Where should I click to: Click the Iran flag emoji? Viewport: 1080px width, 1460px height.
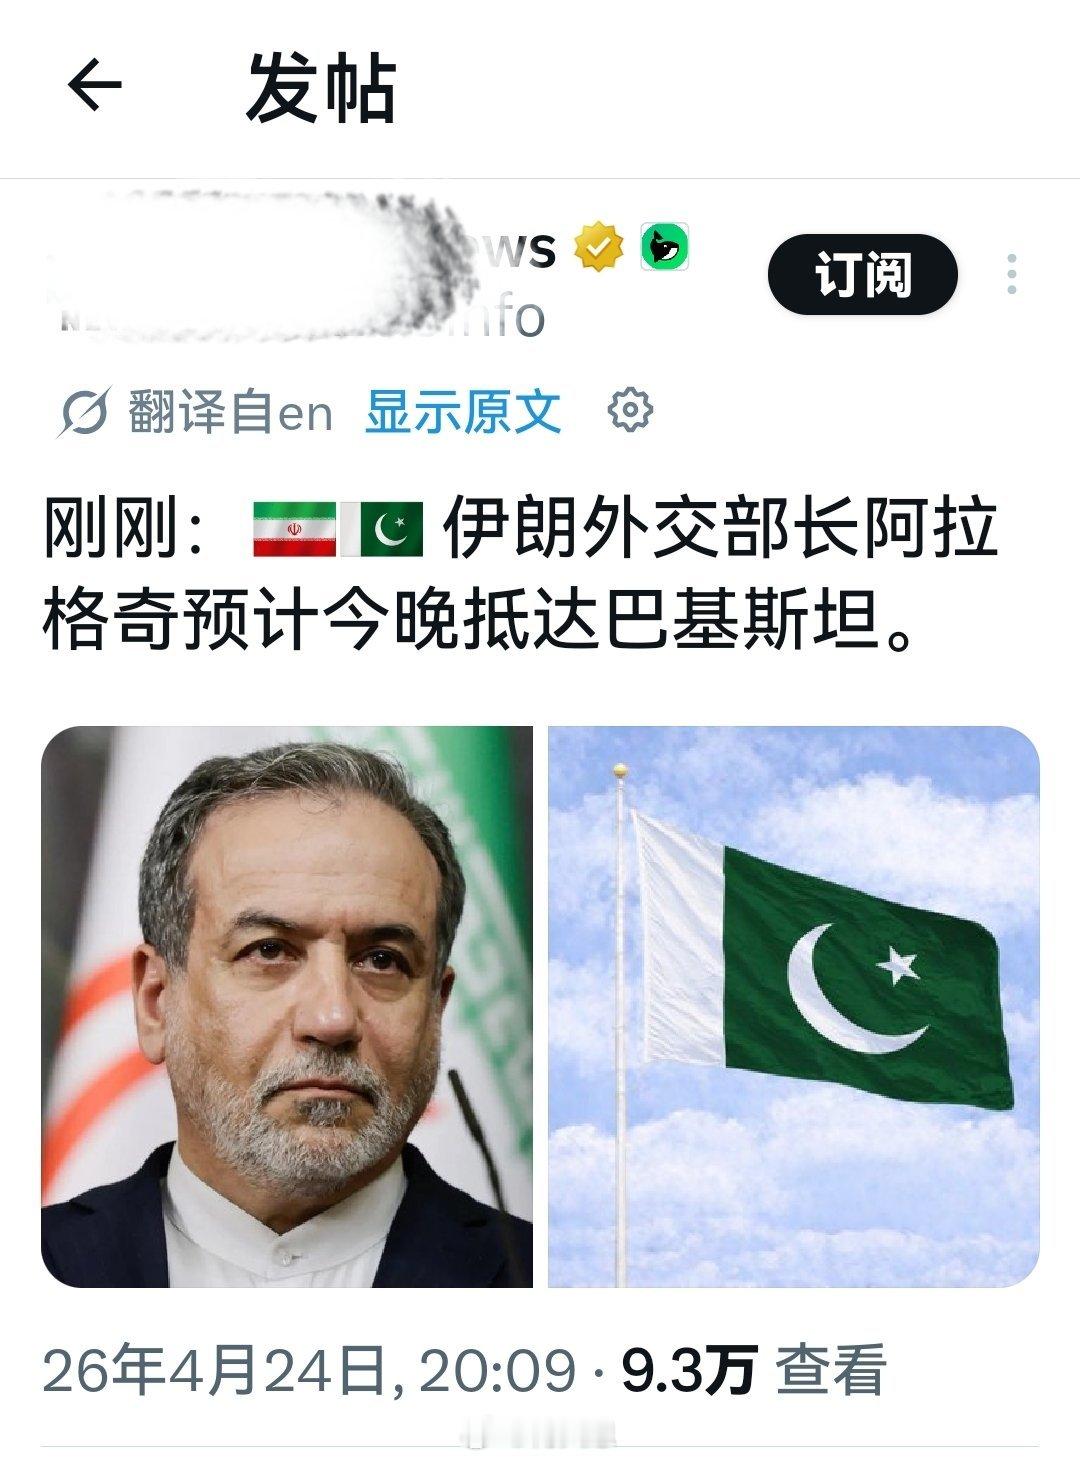pos(294,529)
